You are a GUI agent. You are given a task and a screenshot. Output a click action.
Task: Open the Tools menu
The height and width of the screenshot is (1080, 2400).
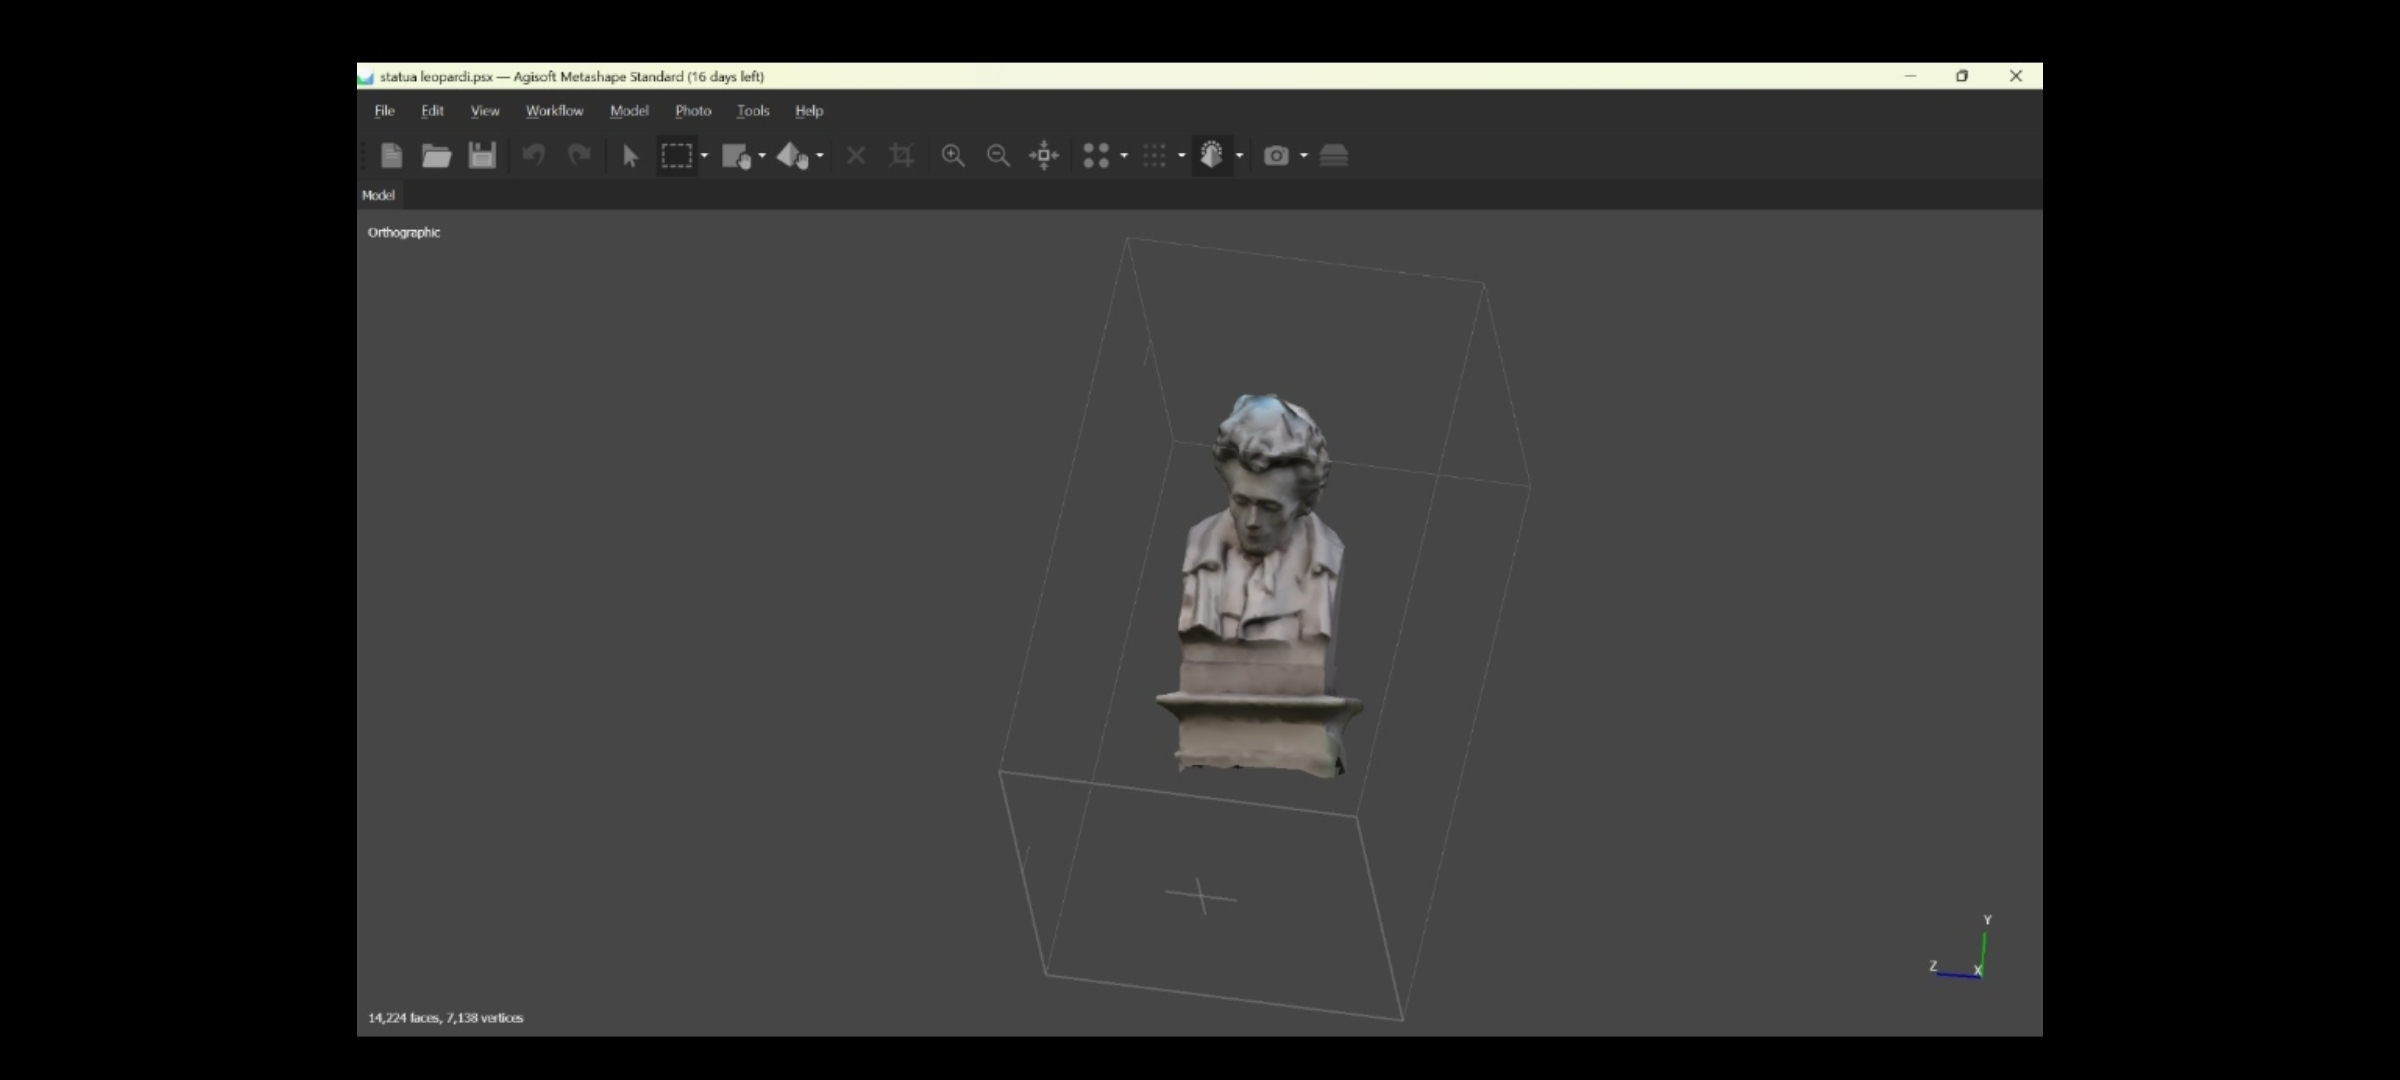point(753,111)
